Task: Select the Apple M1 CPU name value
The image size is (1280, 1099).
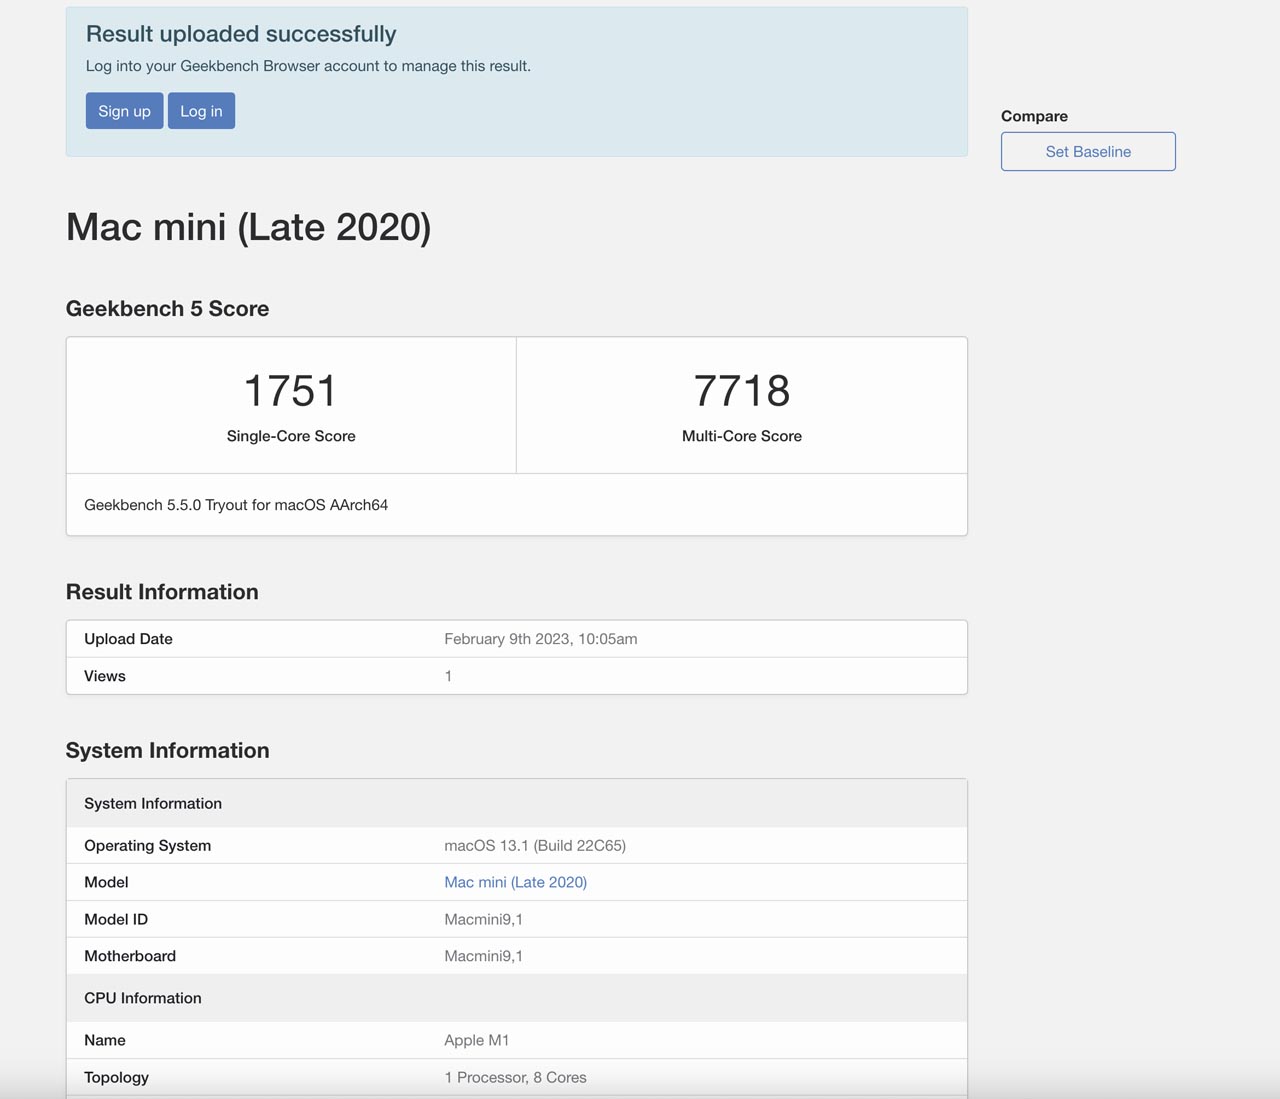Action: pos(477,1040)
